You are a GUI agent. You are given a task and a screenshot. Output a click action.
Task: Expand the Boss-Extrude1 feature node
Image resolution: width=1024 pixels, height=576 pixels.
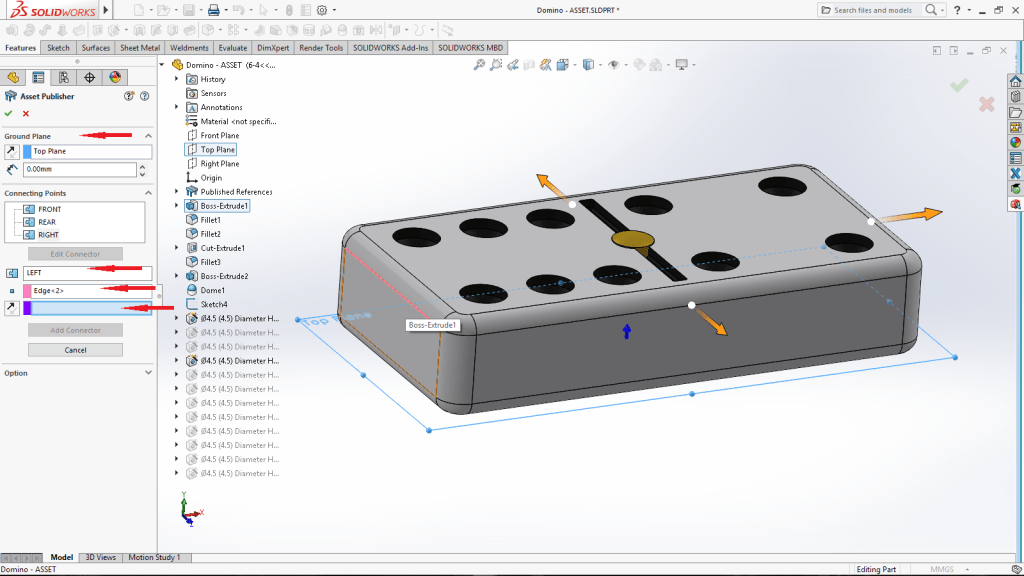coord(177,206)
